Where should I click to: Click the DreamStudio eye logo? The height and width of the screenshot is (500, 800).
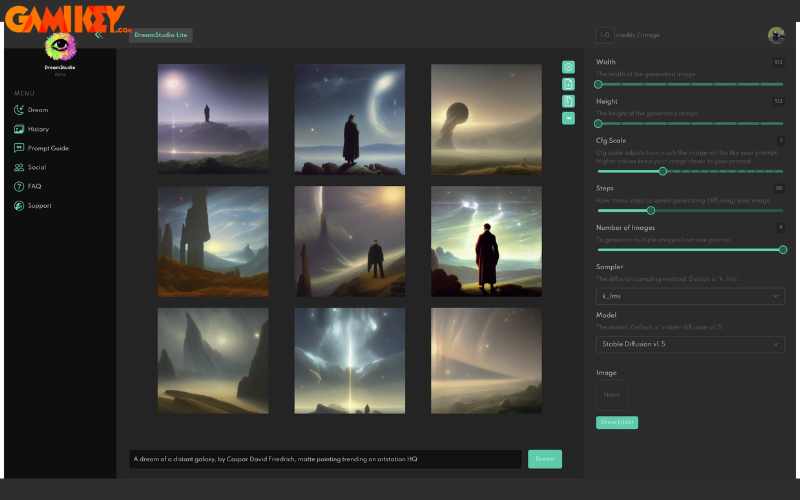60,46
